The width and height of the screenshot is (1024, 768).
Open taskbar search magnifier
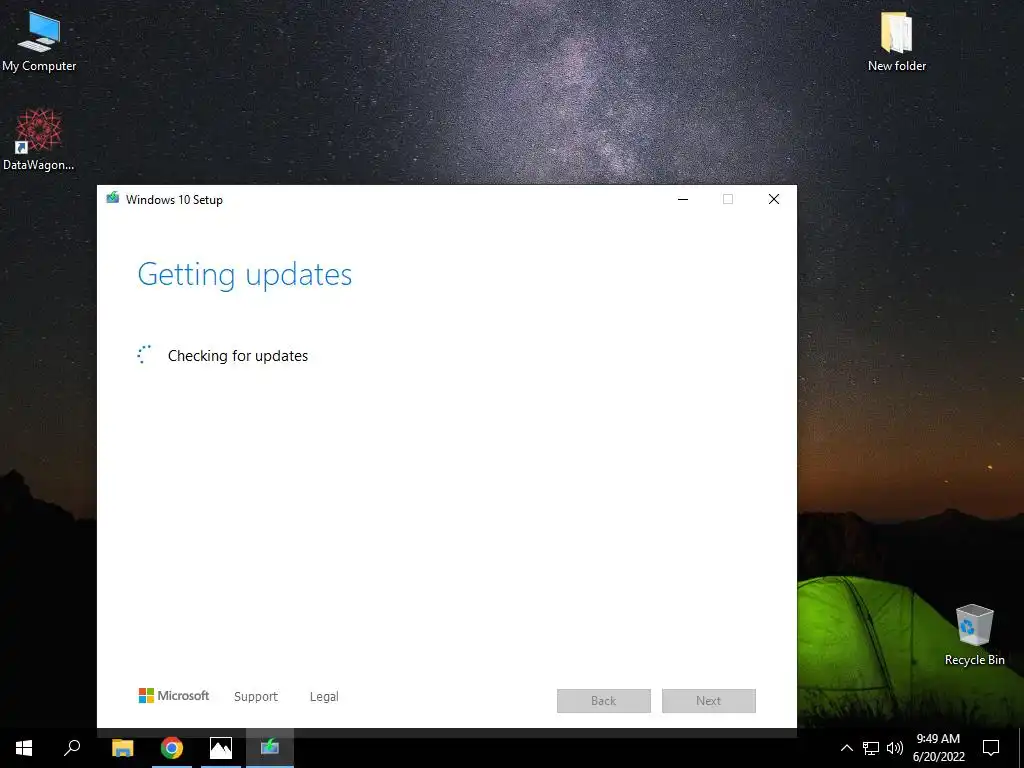tap(72, 748)
